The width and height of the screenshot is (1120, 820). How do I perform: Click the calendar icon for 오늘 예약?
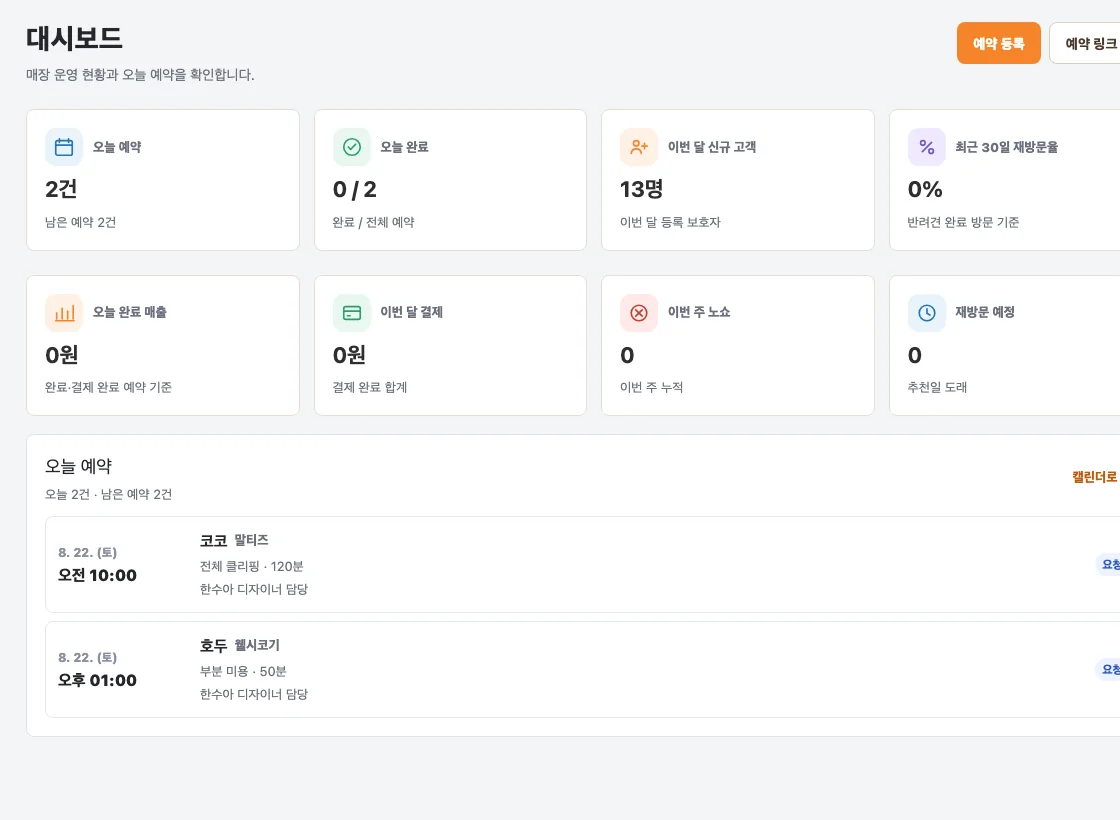(x=64, y=147)
